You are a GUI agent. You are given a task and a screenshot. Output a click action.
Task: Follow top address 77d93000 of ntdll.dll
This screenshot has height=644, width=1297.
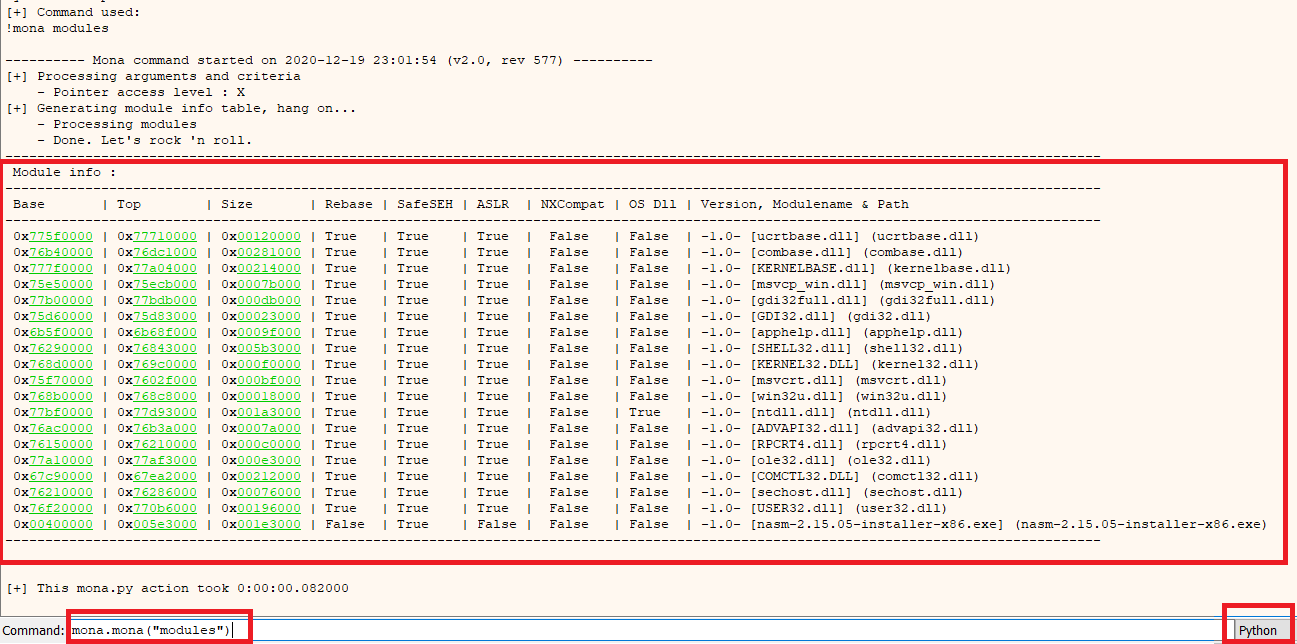pyautogui.click(x=165, y=412)
